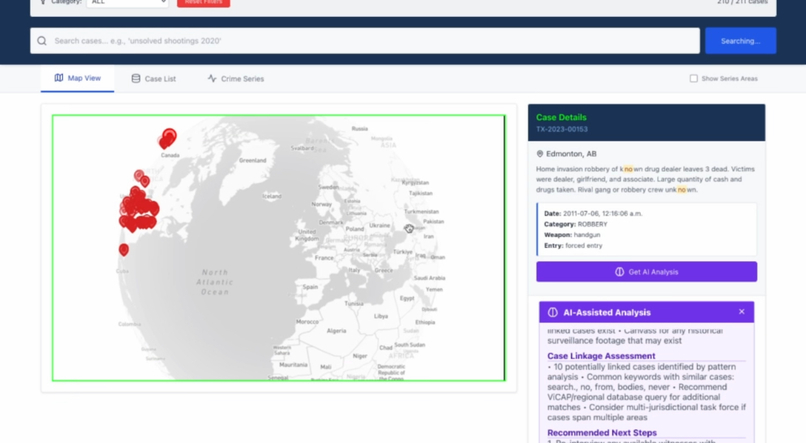
Task: Click the Spain label on the map
Action: 310,287
